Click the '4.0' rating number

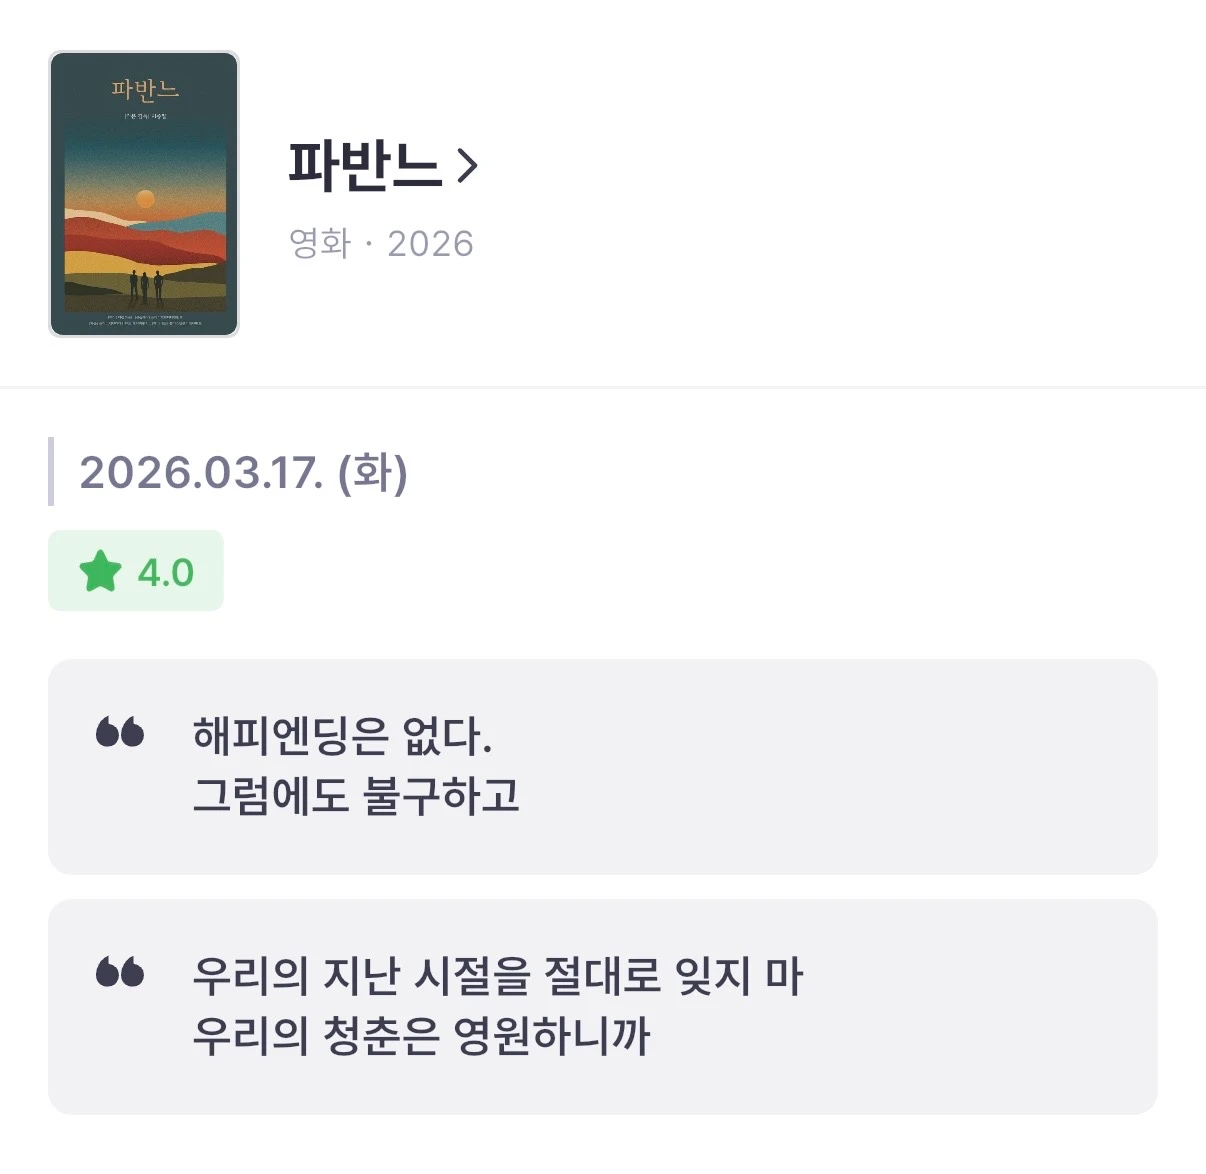coord(166,573)
